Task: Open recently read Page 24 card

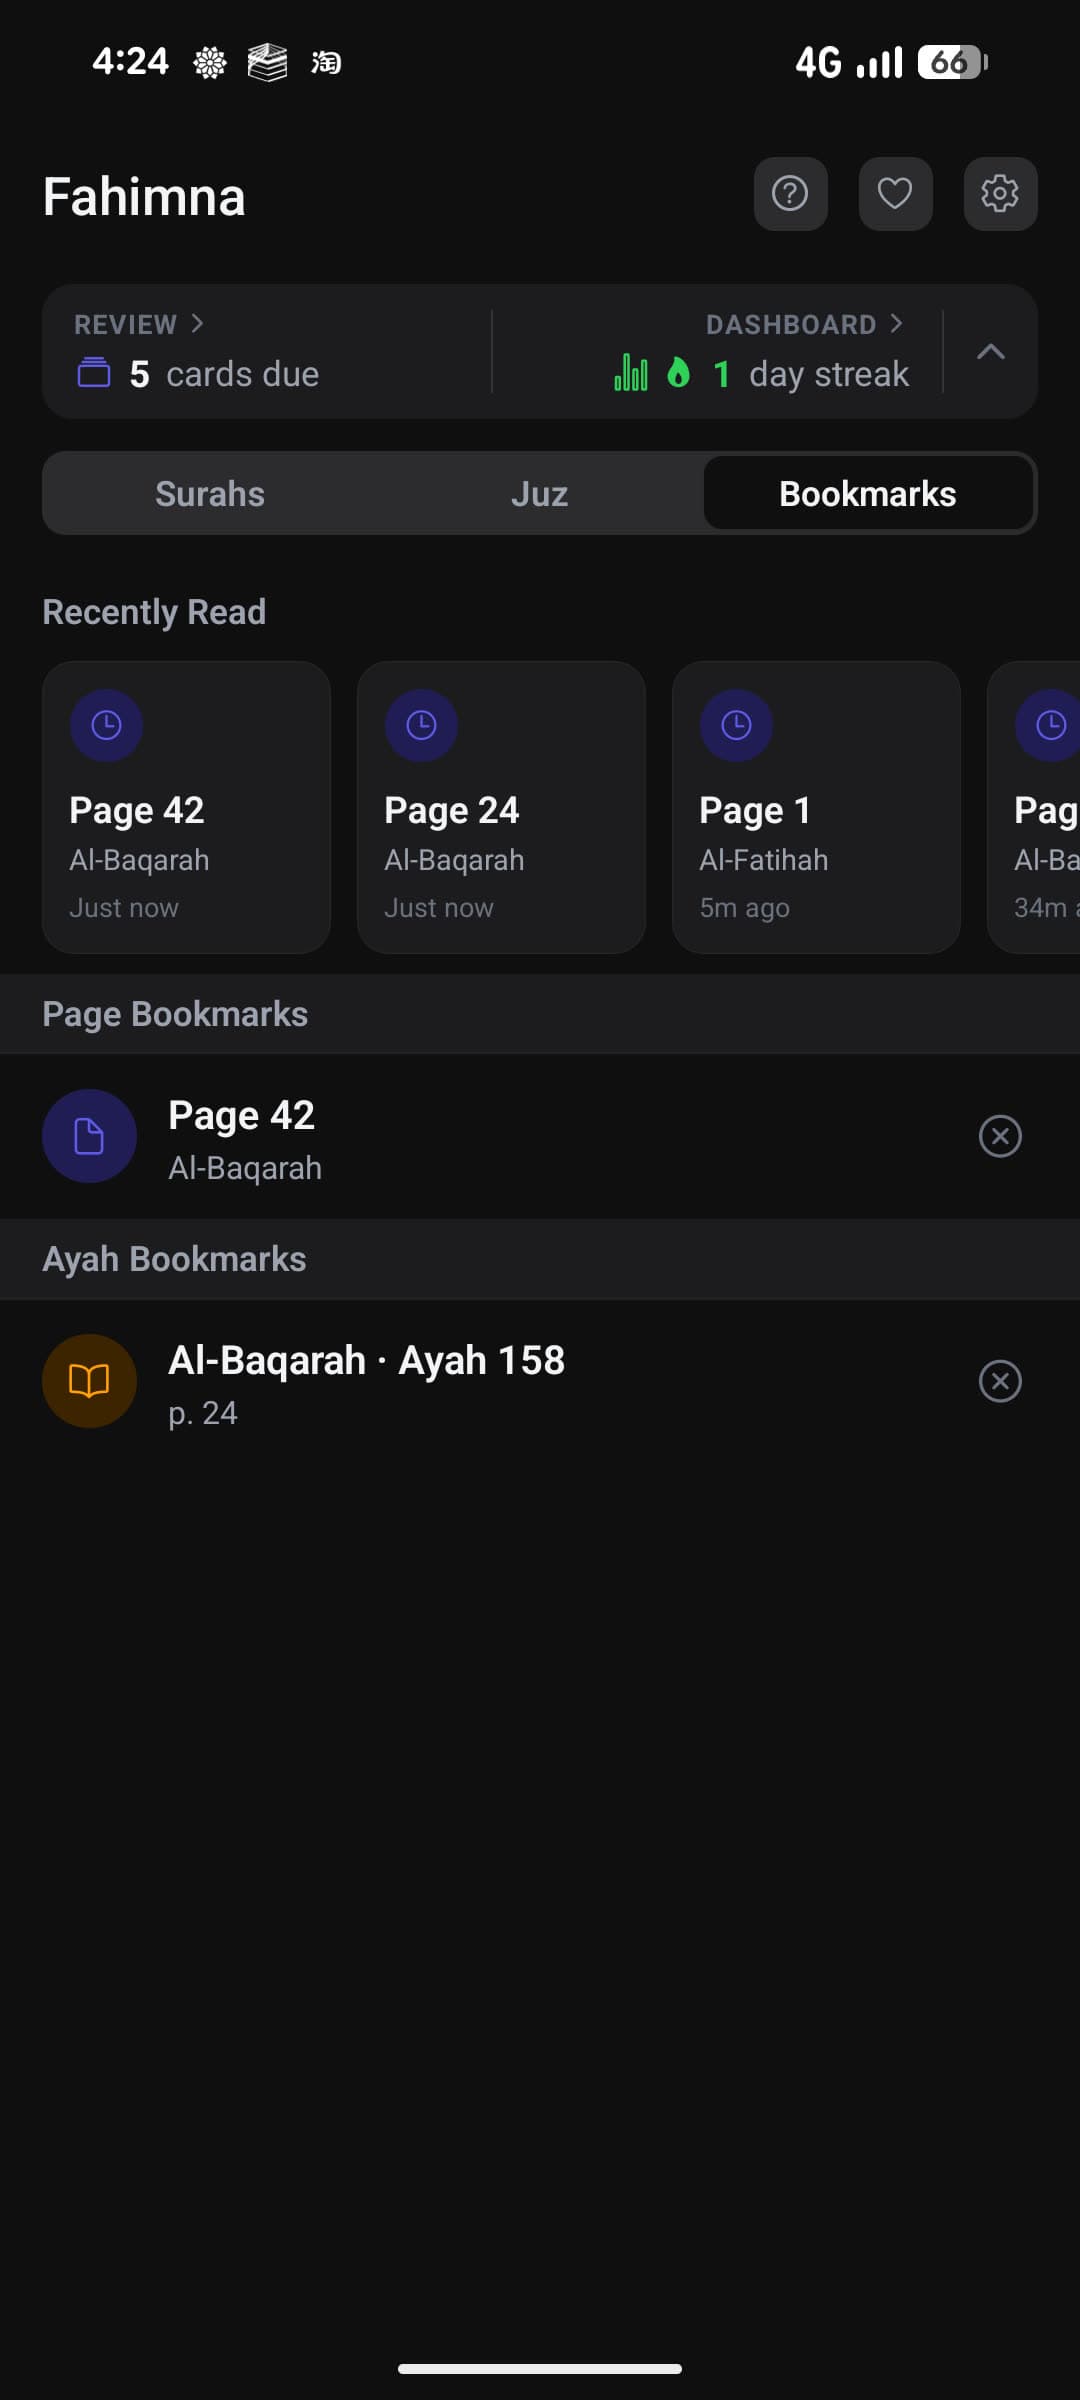Action: [501, 807]
